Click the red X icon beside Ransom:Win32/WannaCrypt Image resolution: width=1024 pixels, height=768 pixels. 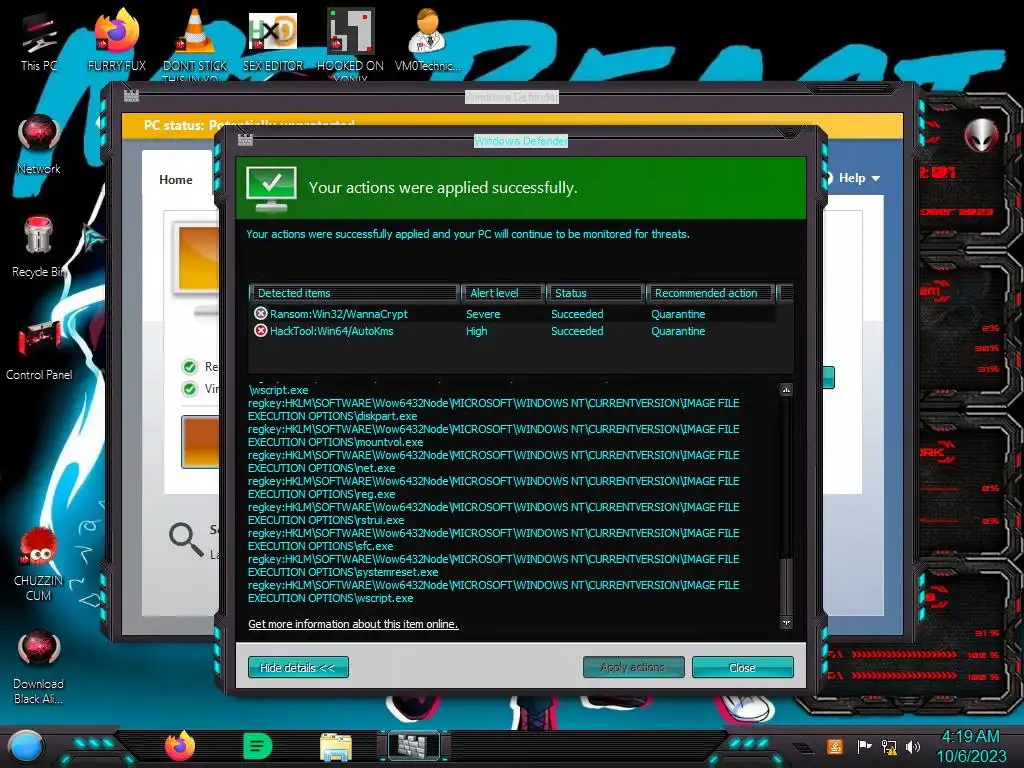point(261,313)
